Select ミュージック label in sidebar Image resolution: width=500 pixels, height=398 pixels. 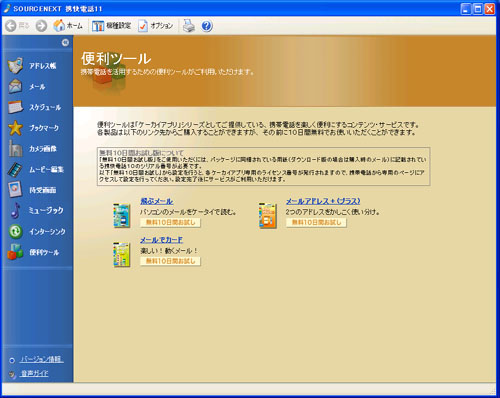click(x=46, y=211)
